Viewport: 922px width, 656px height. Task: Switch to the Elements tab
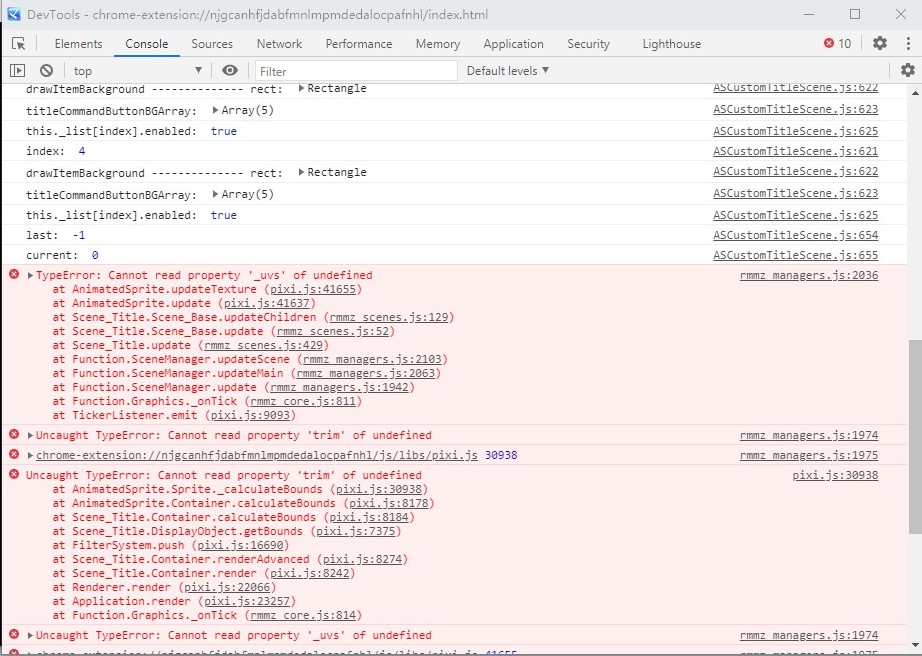(78, 43)
